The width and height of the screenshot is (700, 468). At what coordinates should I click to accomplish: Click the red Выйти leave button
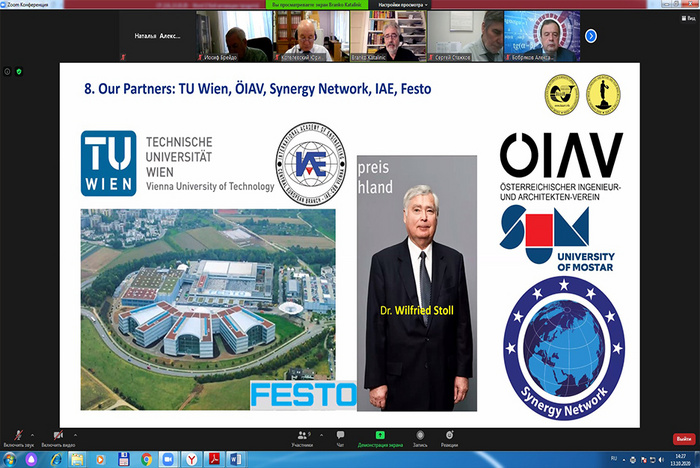tap(684, 439)
